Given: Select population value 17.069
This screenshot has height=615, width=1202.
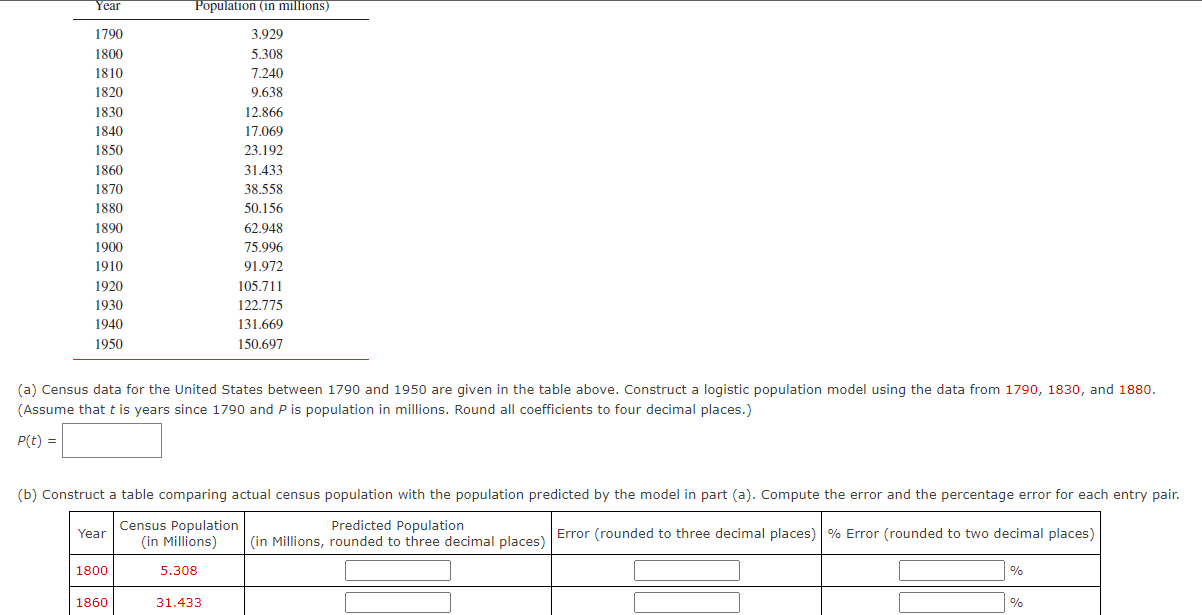Looking at the screenshot, I should [x=264, y=131].
